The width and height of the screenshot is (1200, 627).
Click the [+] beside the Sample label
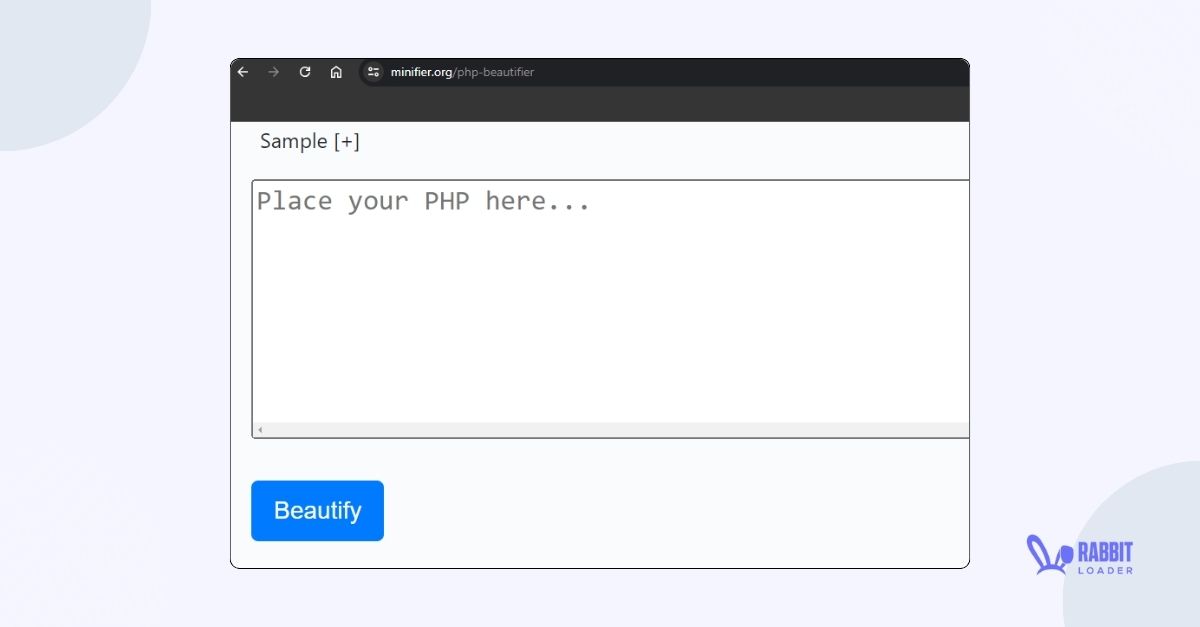click(x=347, y=141)
